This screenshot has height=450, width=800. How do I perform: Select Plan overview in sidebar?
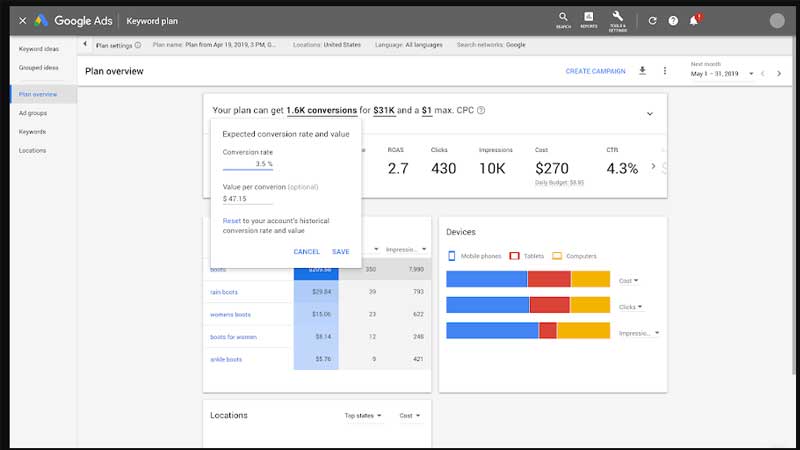38,94
